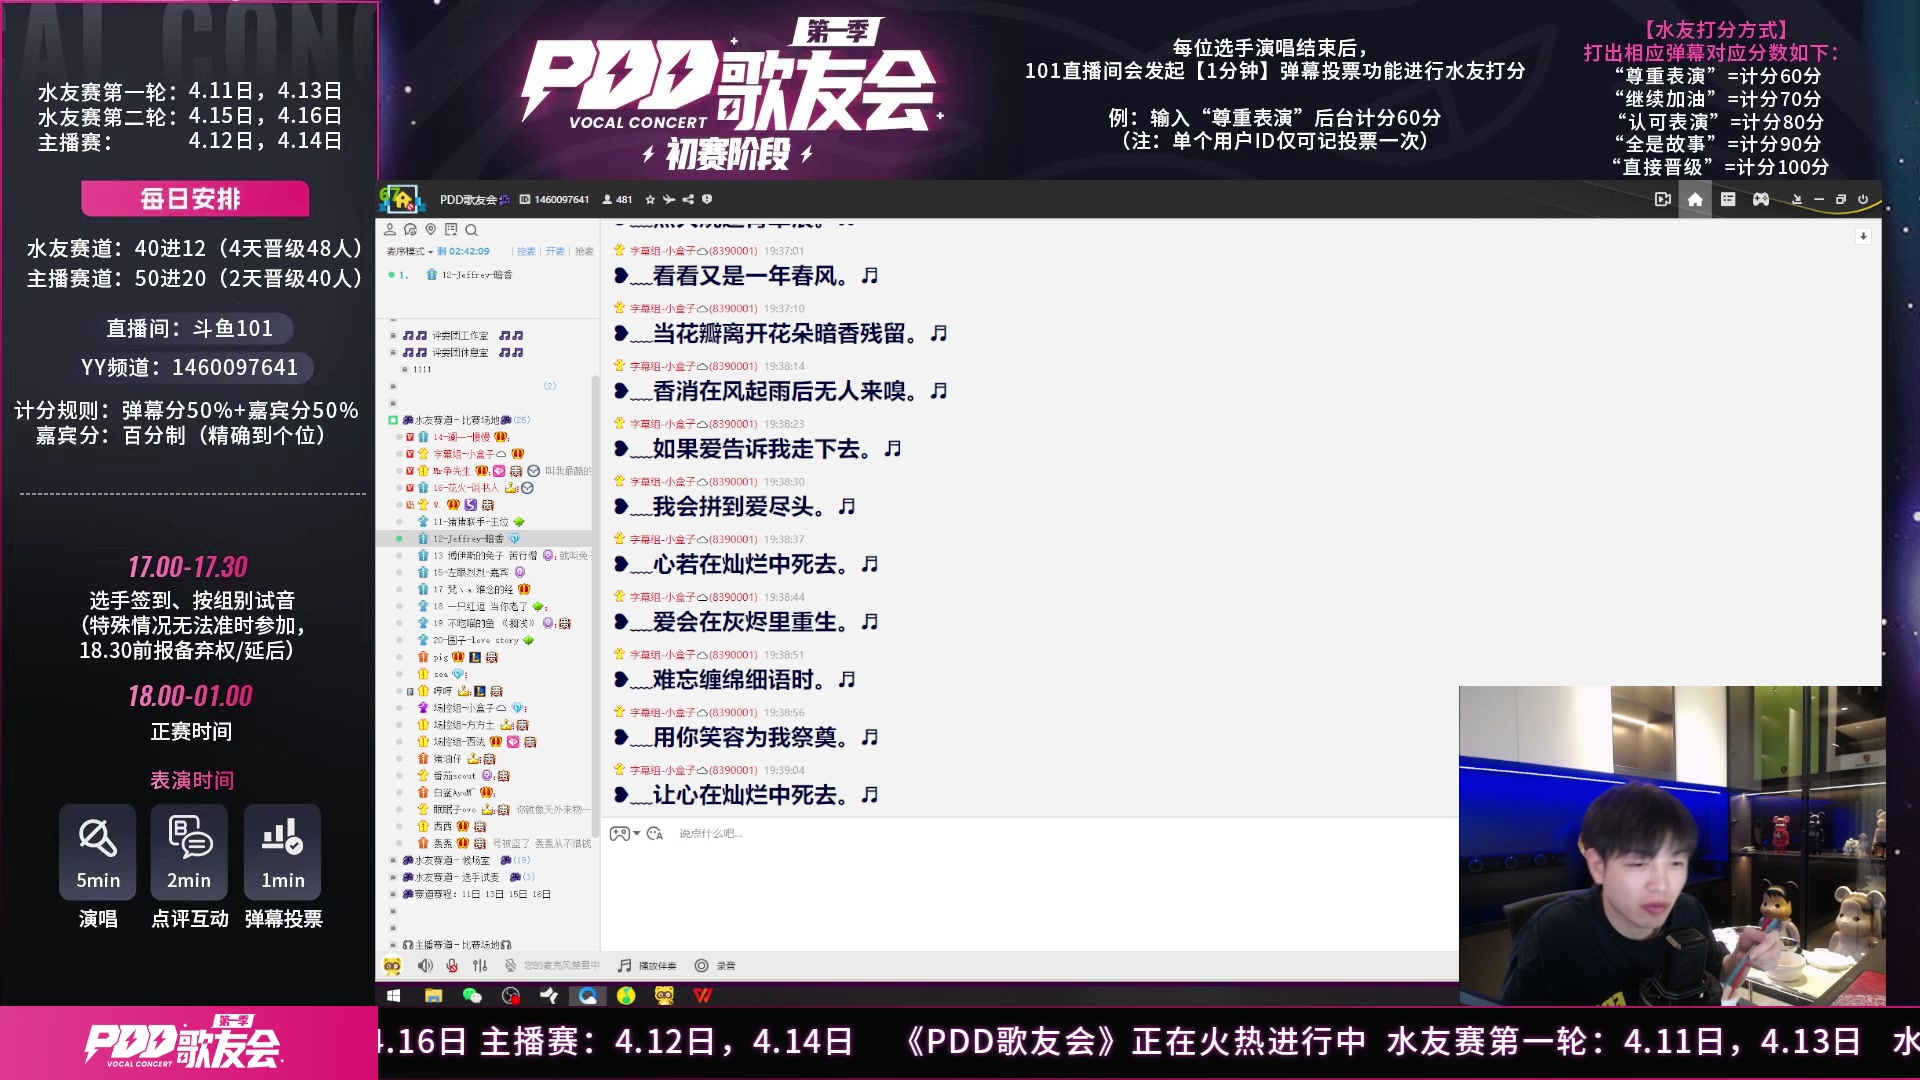This screenshot has width=1920, height=1080.
Task: Select user 12-Jeffrey-暗香 in mic queue
Action: [x=477, y=275]
